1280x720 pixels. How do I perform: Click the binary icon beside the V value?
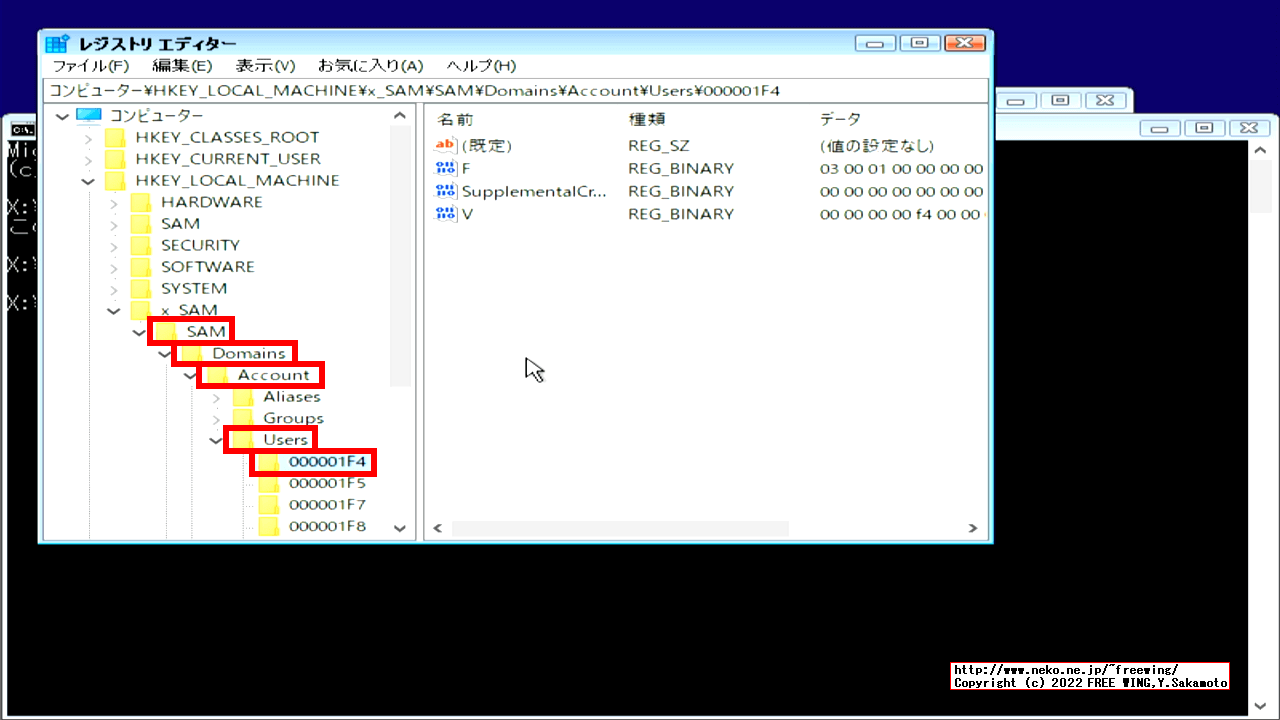(445, 214)
